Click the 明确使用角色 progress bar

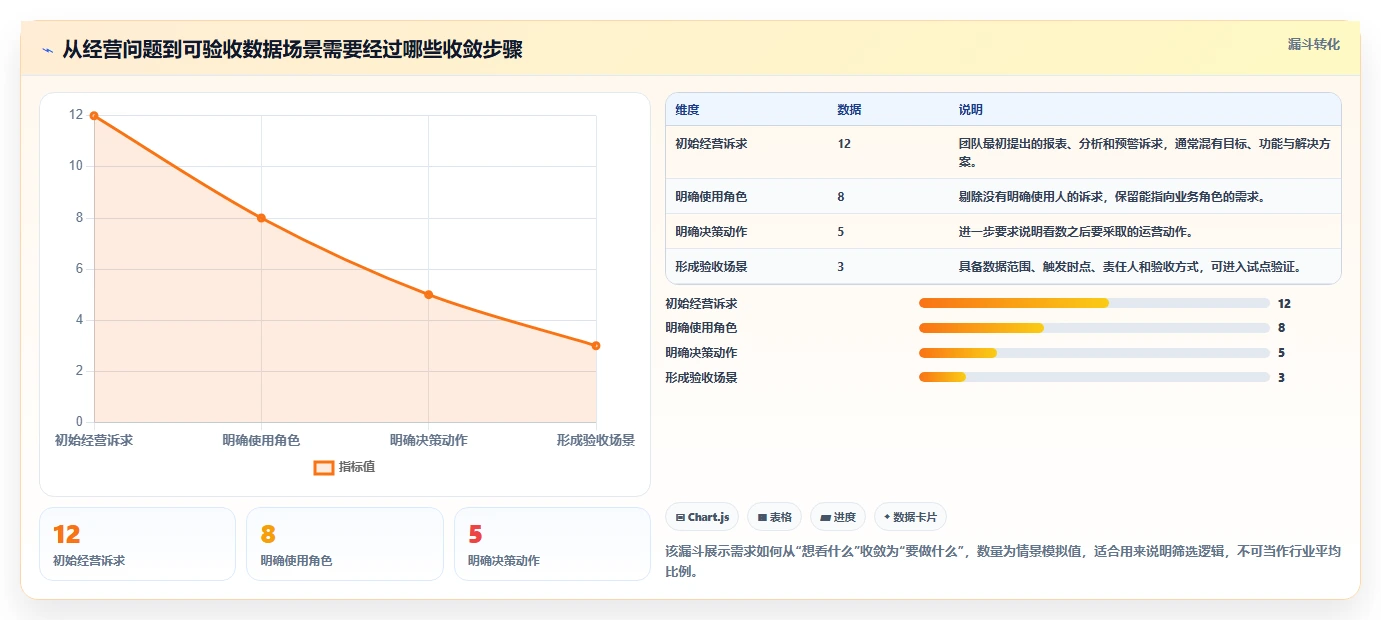tap(1094, 328)
